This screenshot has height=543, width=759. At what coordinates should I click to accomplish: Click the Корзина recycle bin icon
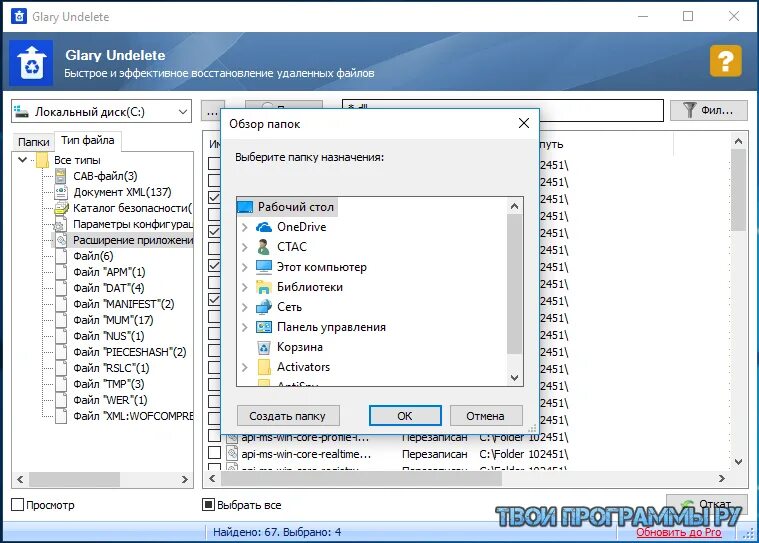(264, 347)
